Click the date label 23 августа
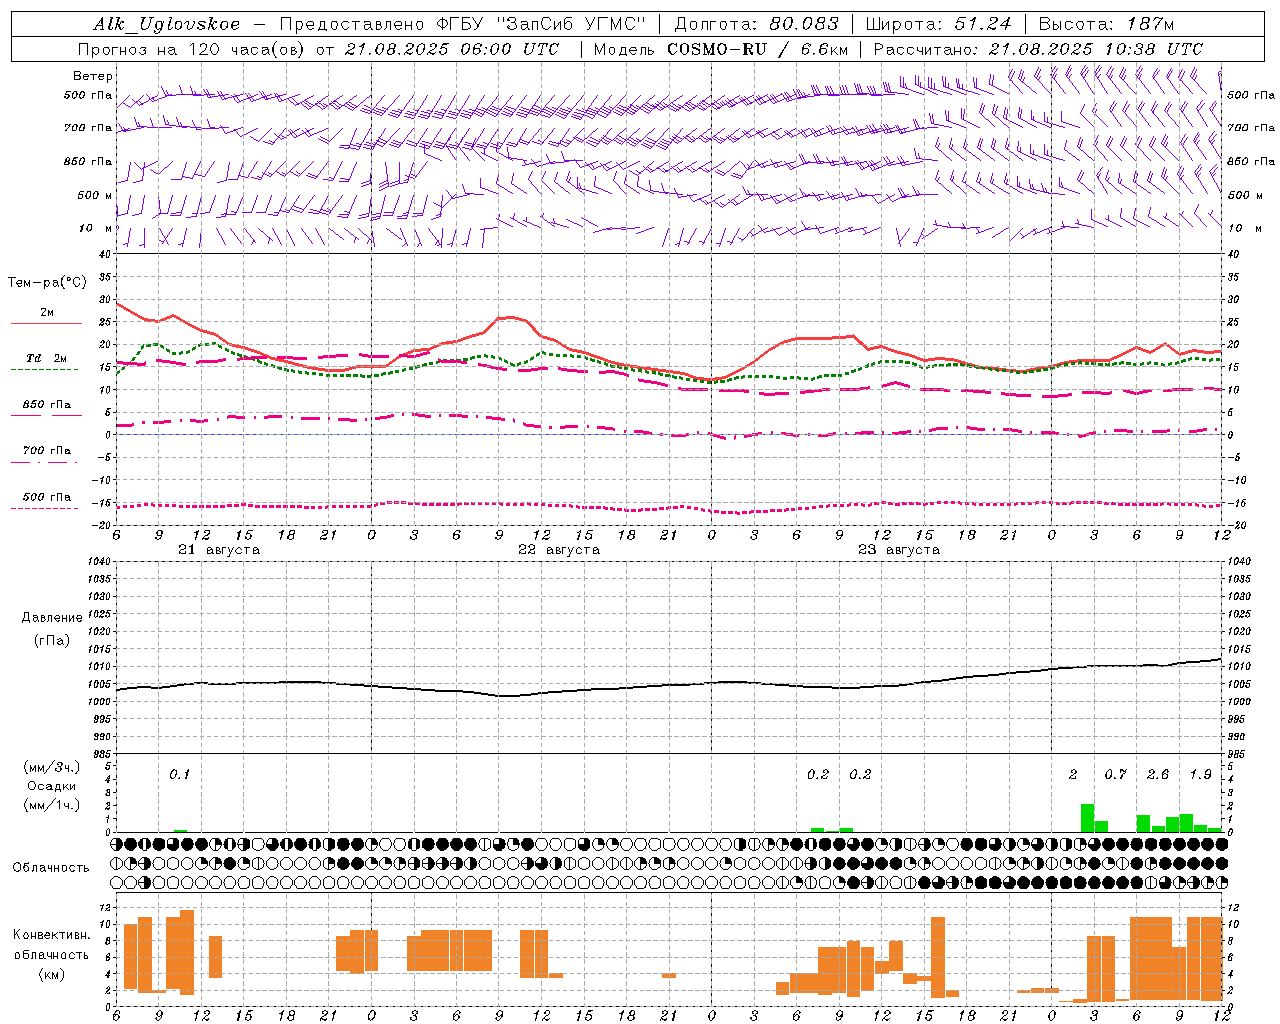Screen dimensions: 1280x1024 (899, 550)
